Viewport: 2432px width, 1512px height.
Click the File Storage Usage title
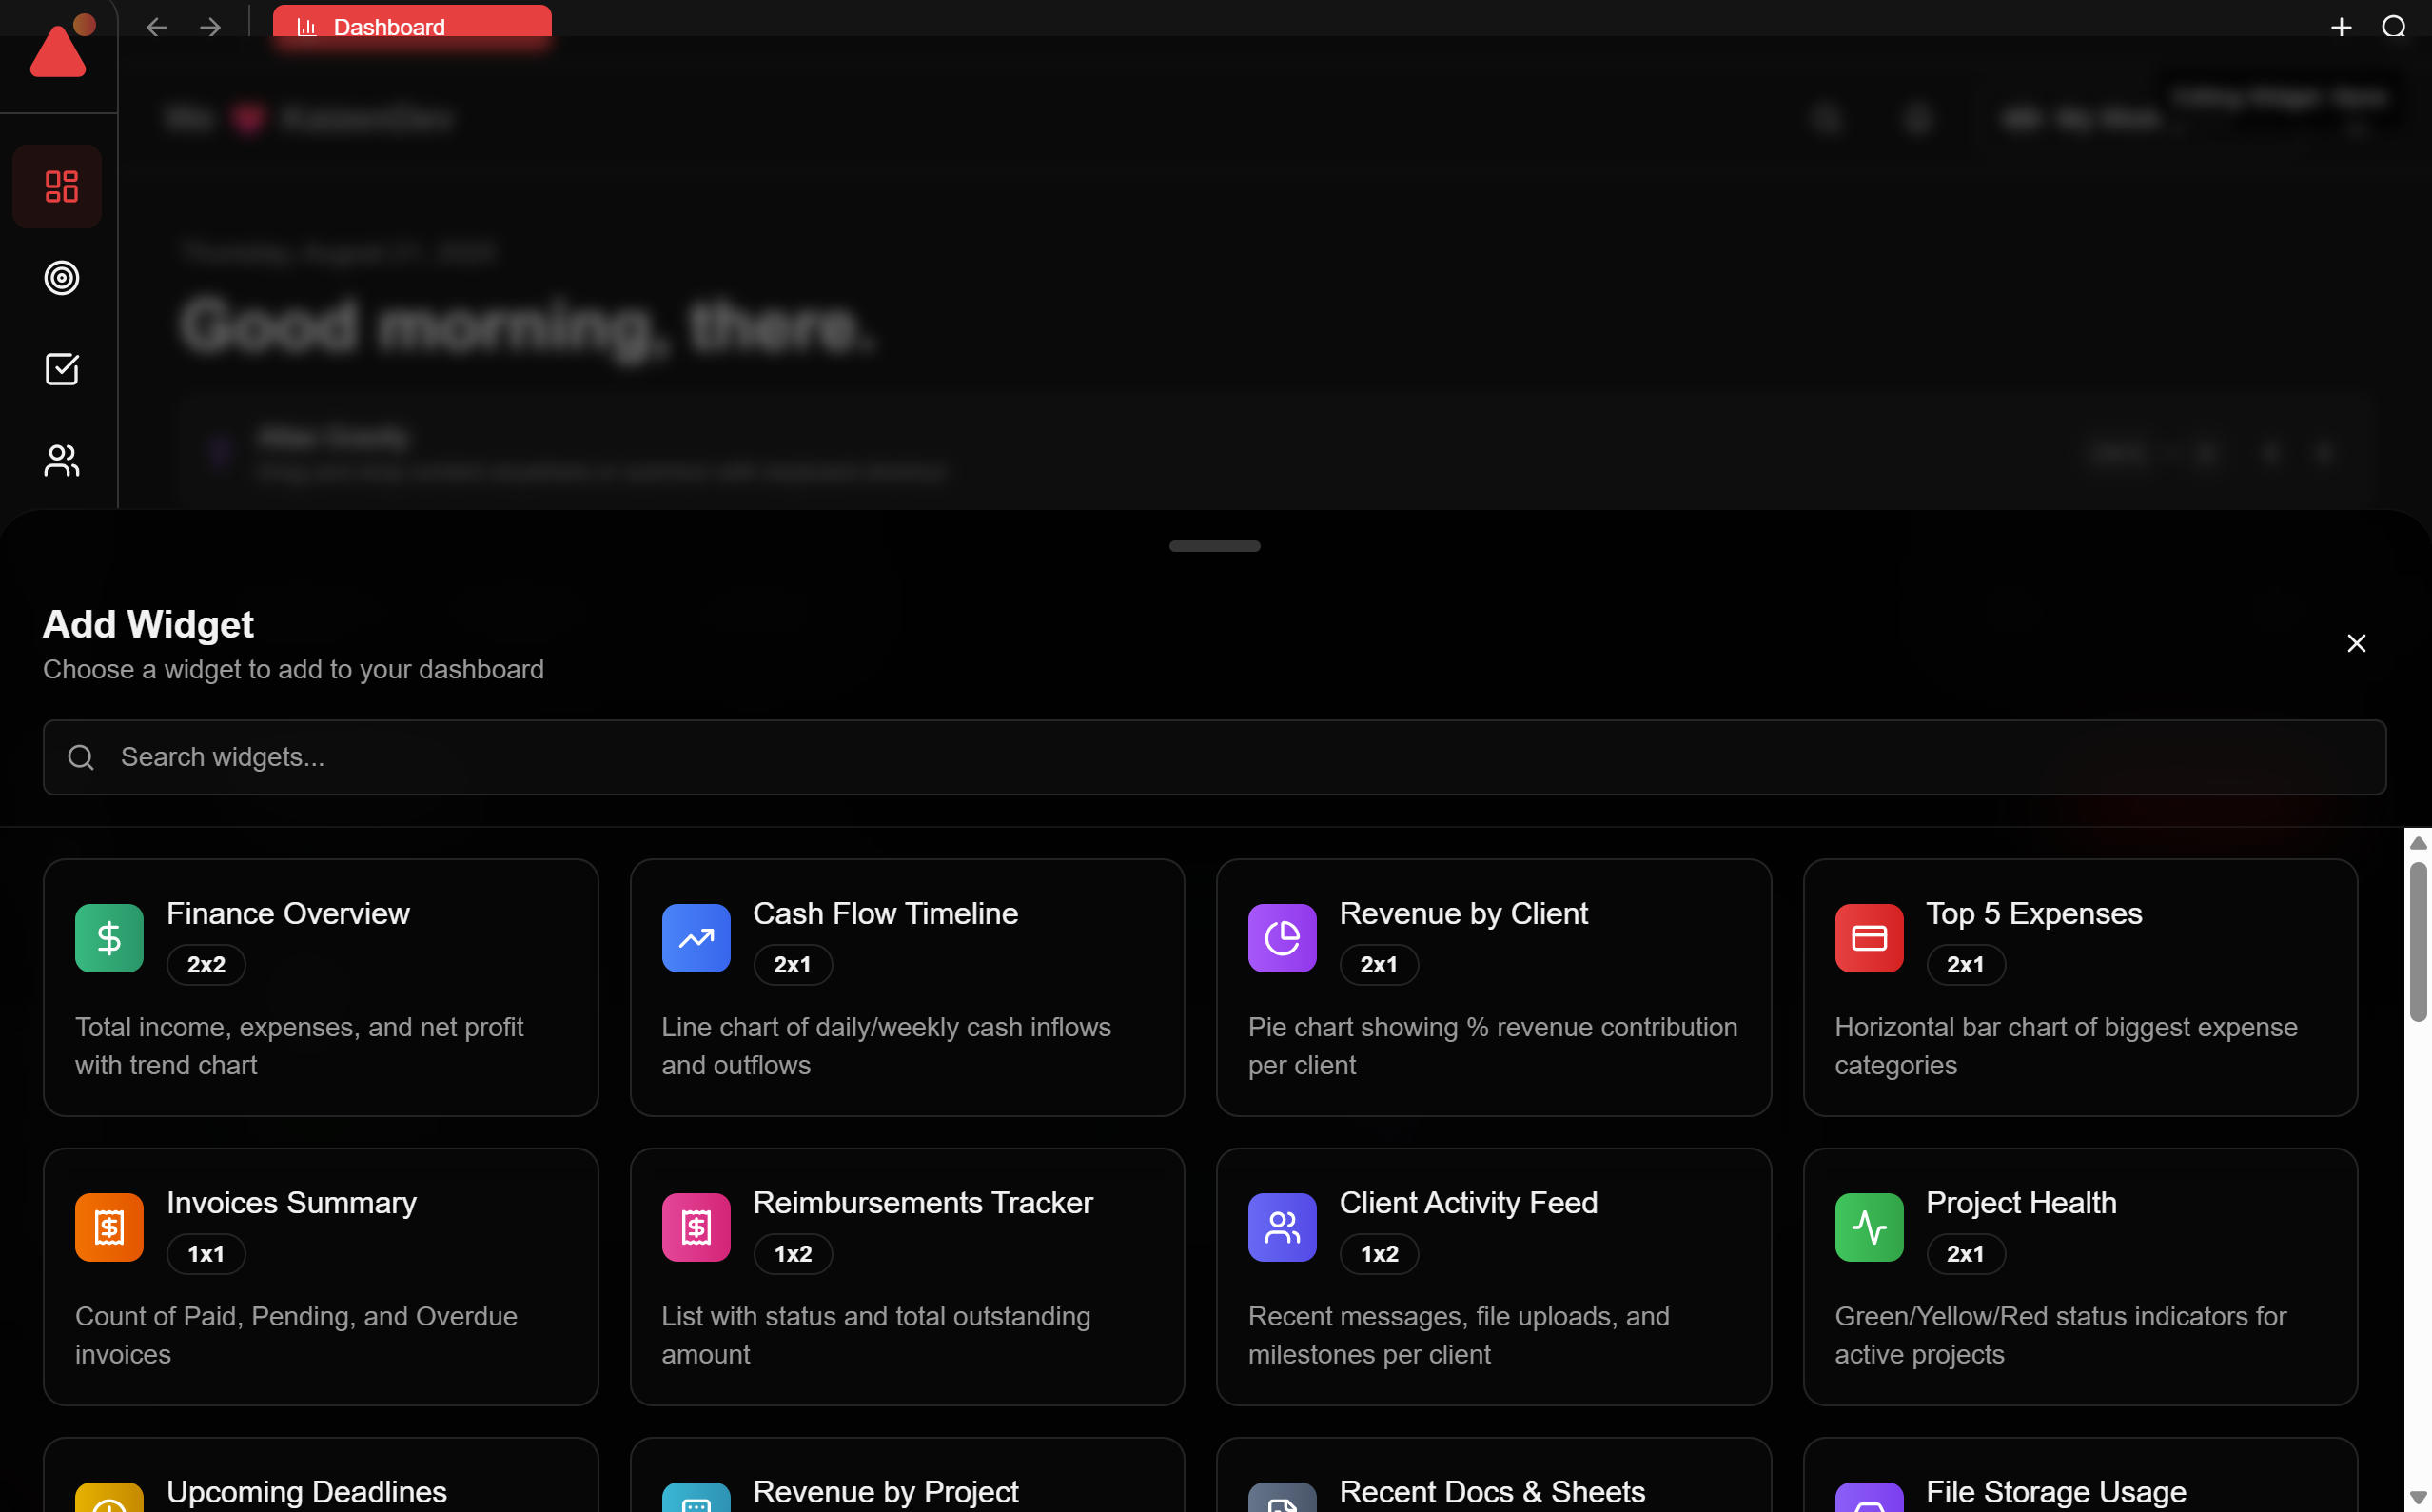(2056, 1491)
